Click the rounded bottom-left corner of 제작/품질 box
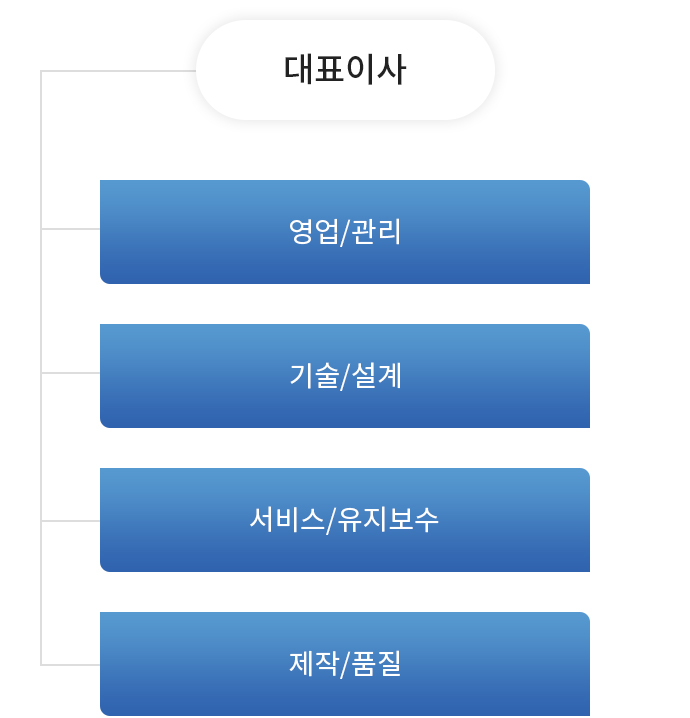Viewport: 690px width, 718px height. 104,712
